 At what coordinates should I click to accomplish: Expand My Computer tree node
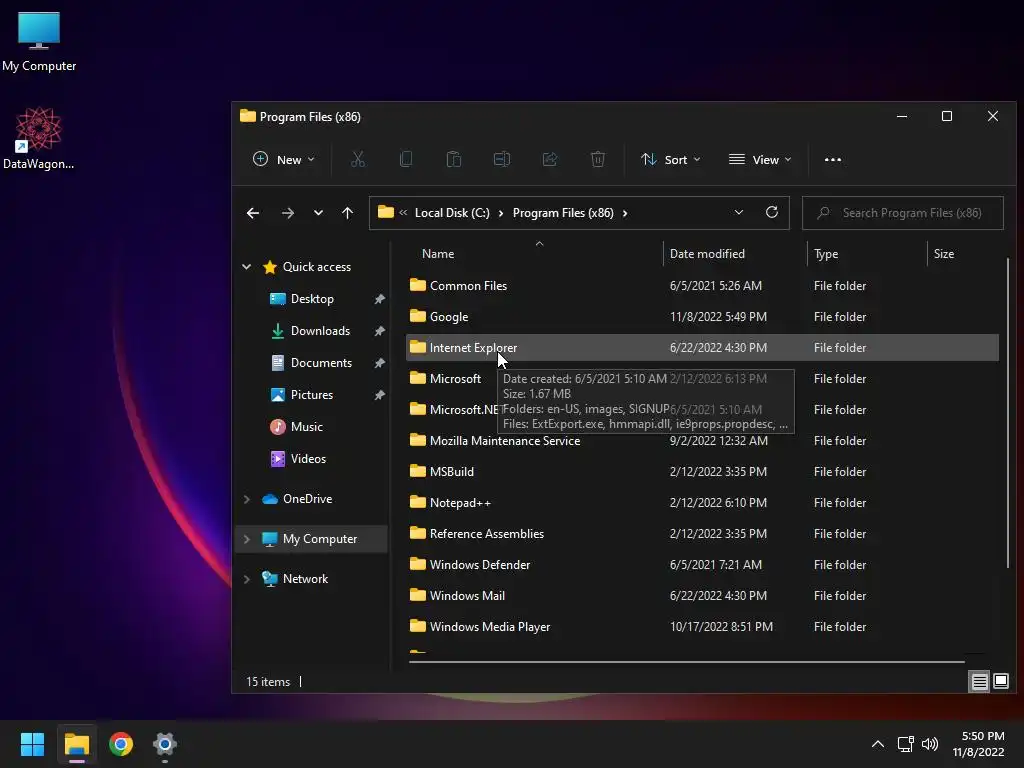(247, 539)
